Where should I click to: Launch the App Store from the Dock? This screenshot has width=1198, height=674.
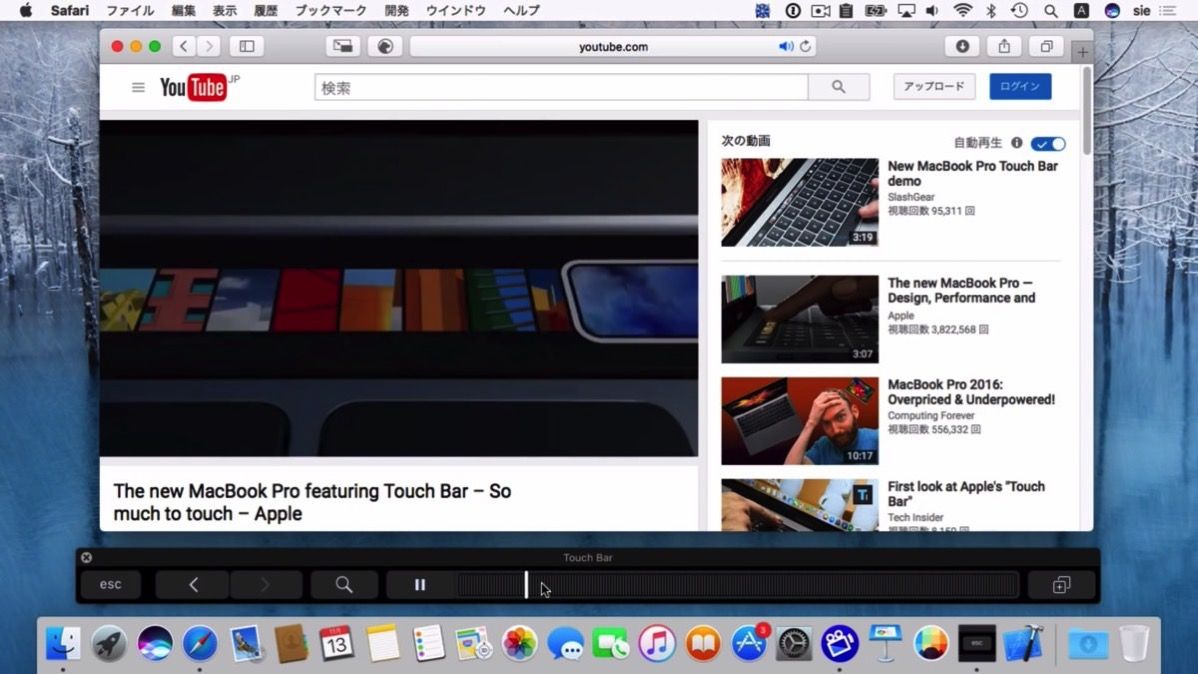(x=749, y=642)
